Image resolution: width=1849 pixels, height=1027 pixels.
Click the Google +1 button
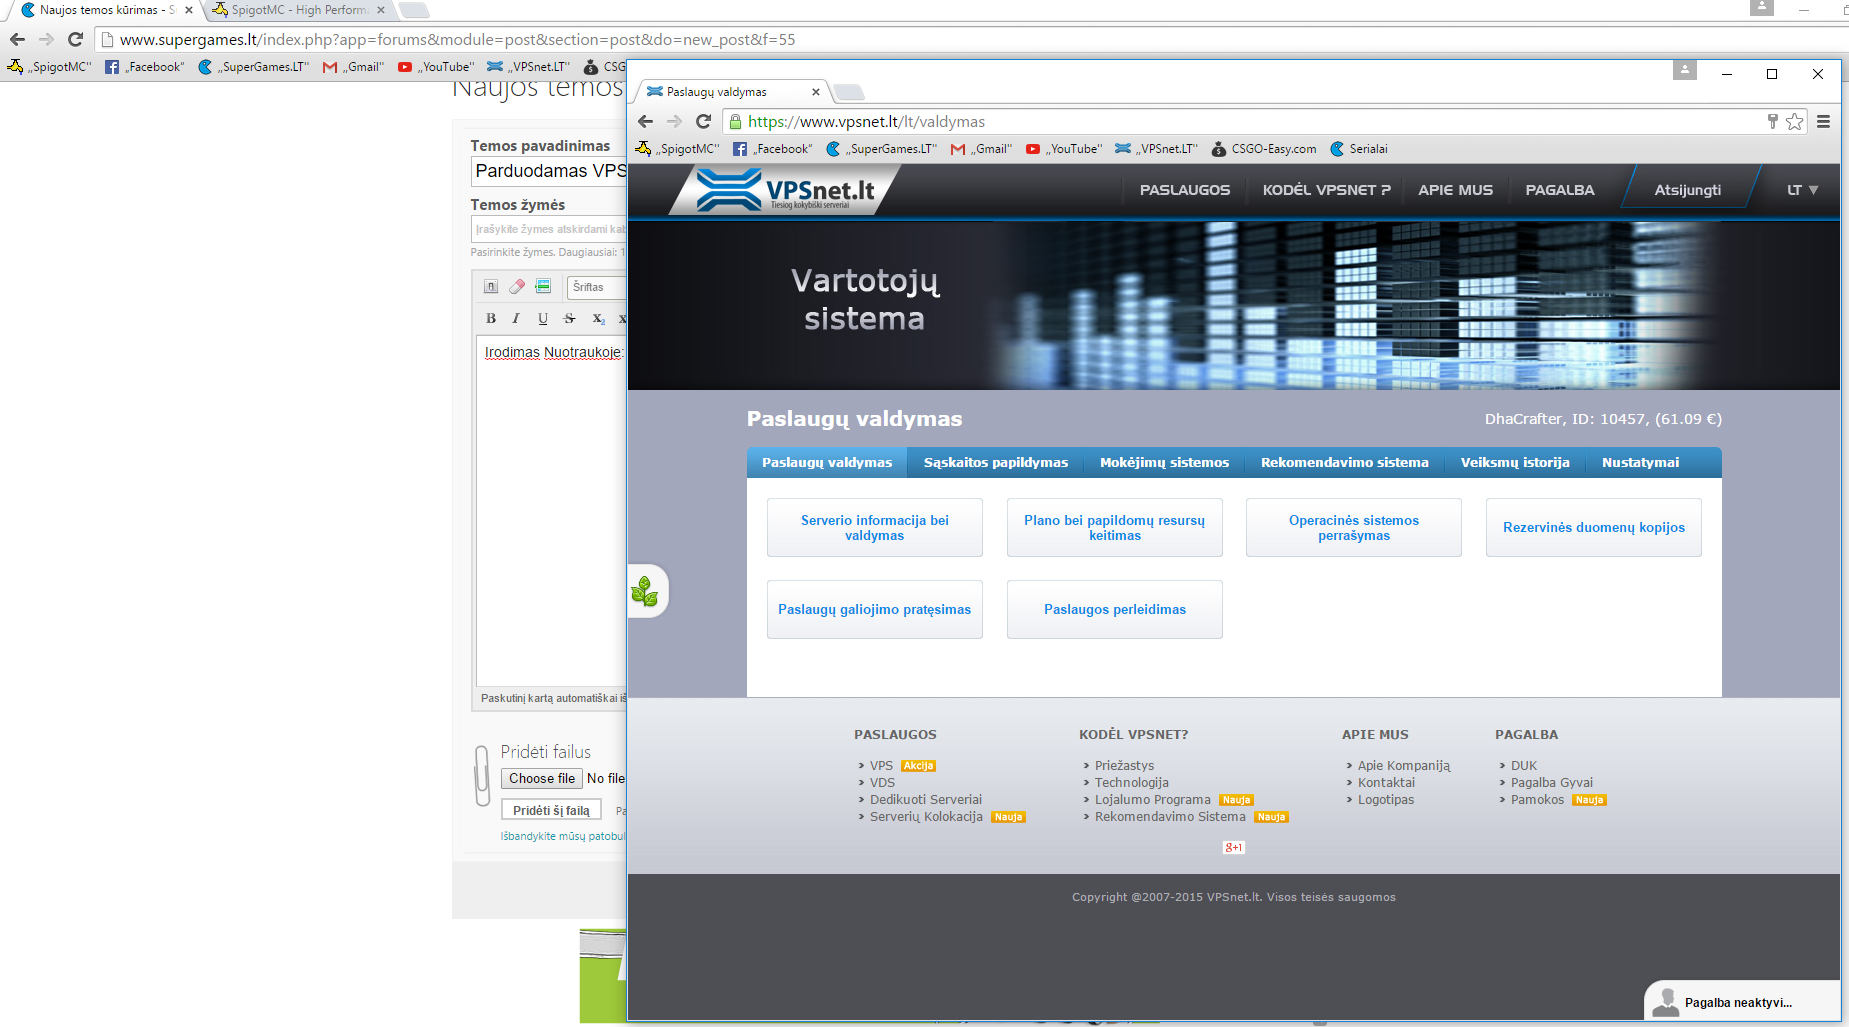[x=1234, y=847]
